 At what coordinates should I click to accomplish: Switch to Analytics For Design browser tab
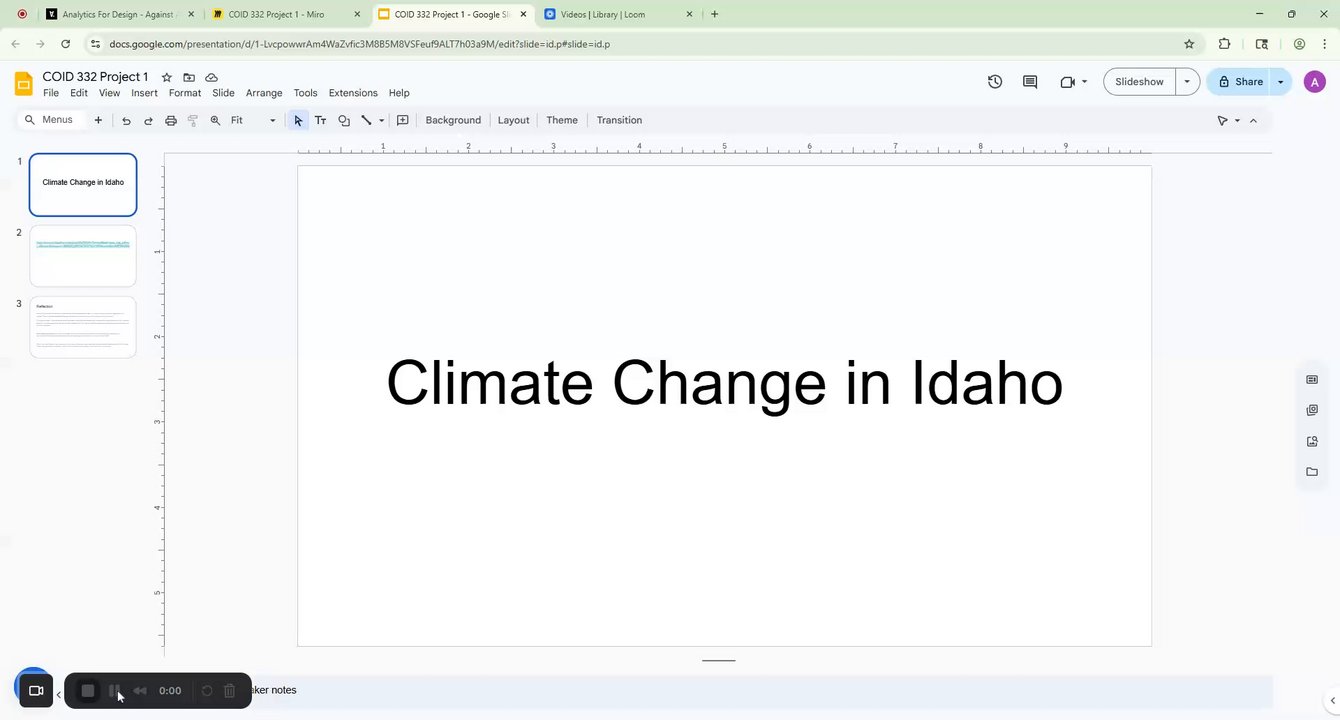click(x=118, y=15)
